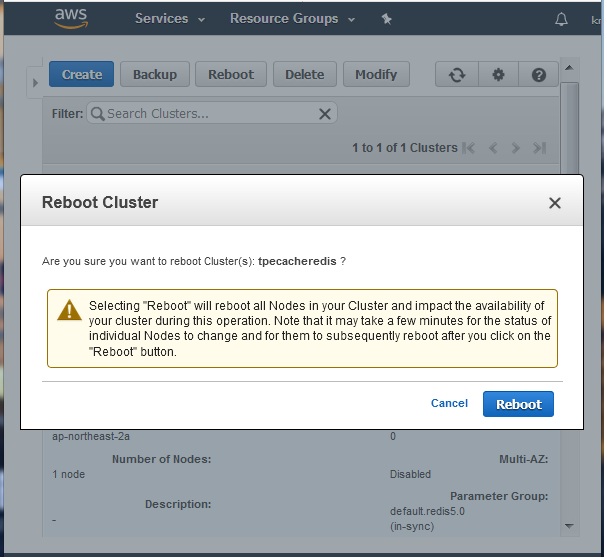Open the settings gear icon
The height and width of the screenshot is (560, 607).
[x=498, y=74]
